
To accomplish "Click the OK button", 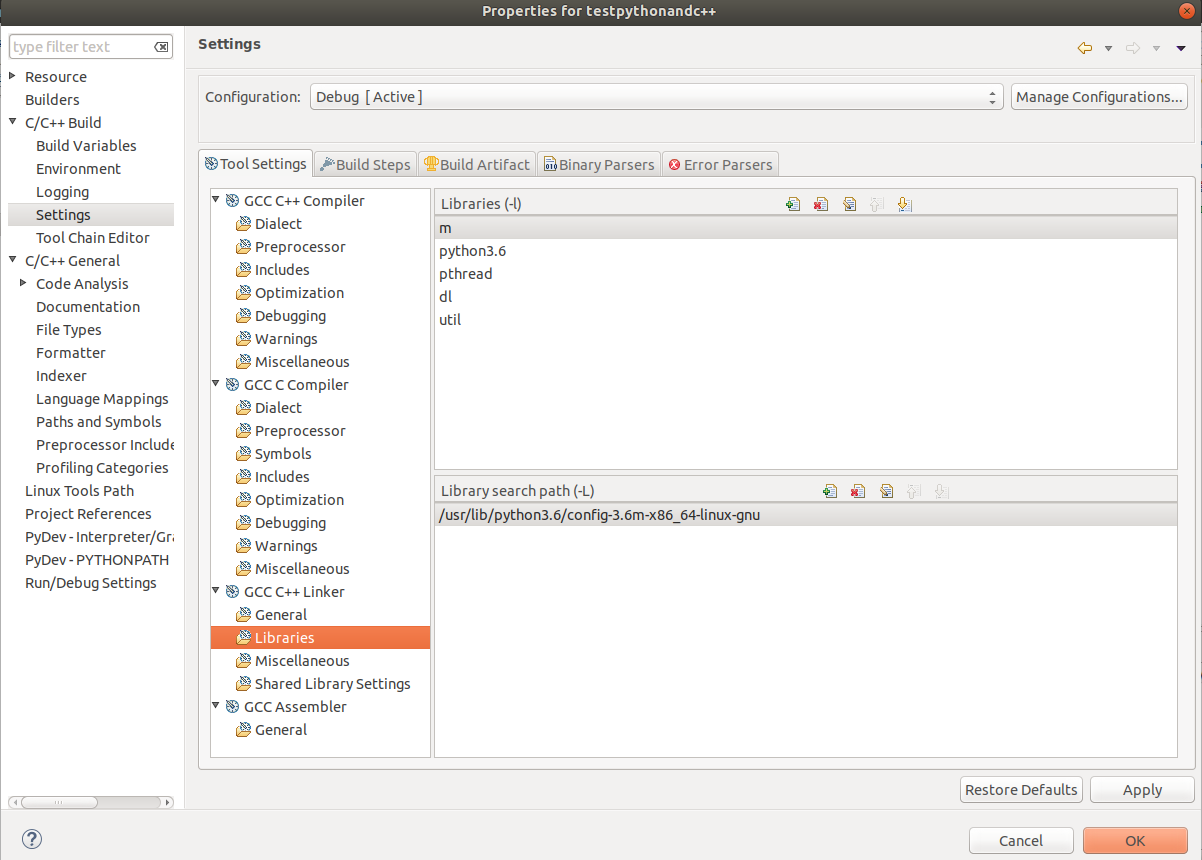I will [1135, 841].
